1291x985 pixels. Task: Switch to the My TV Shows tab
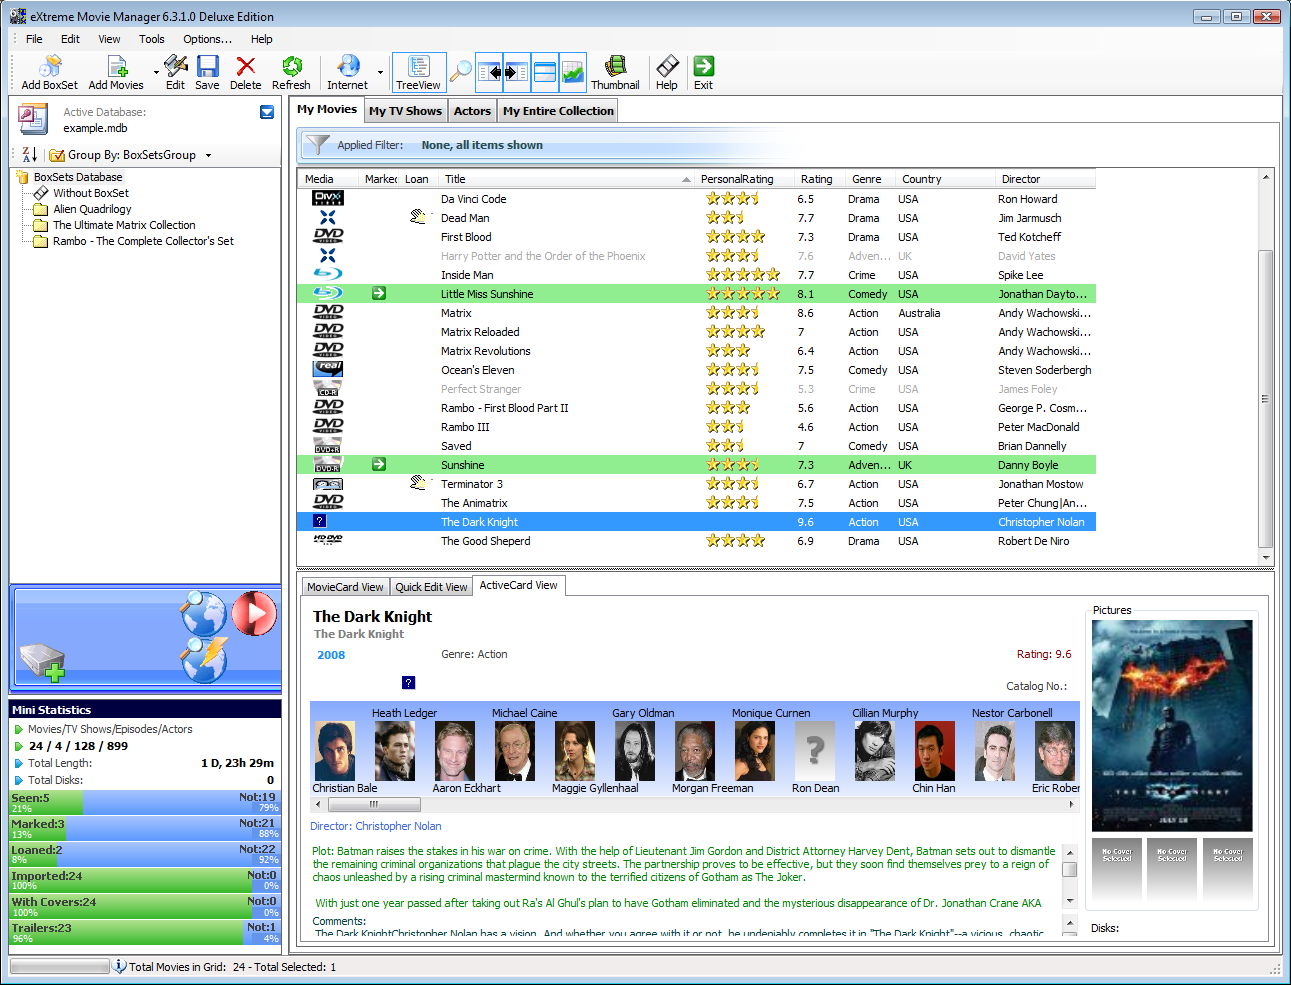coord(405,111)
